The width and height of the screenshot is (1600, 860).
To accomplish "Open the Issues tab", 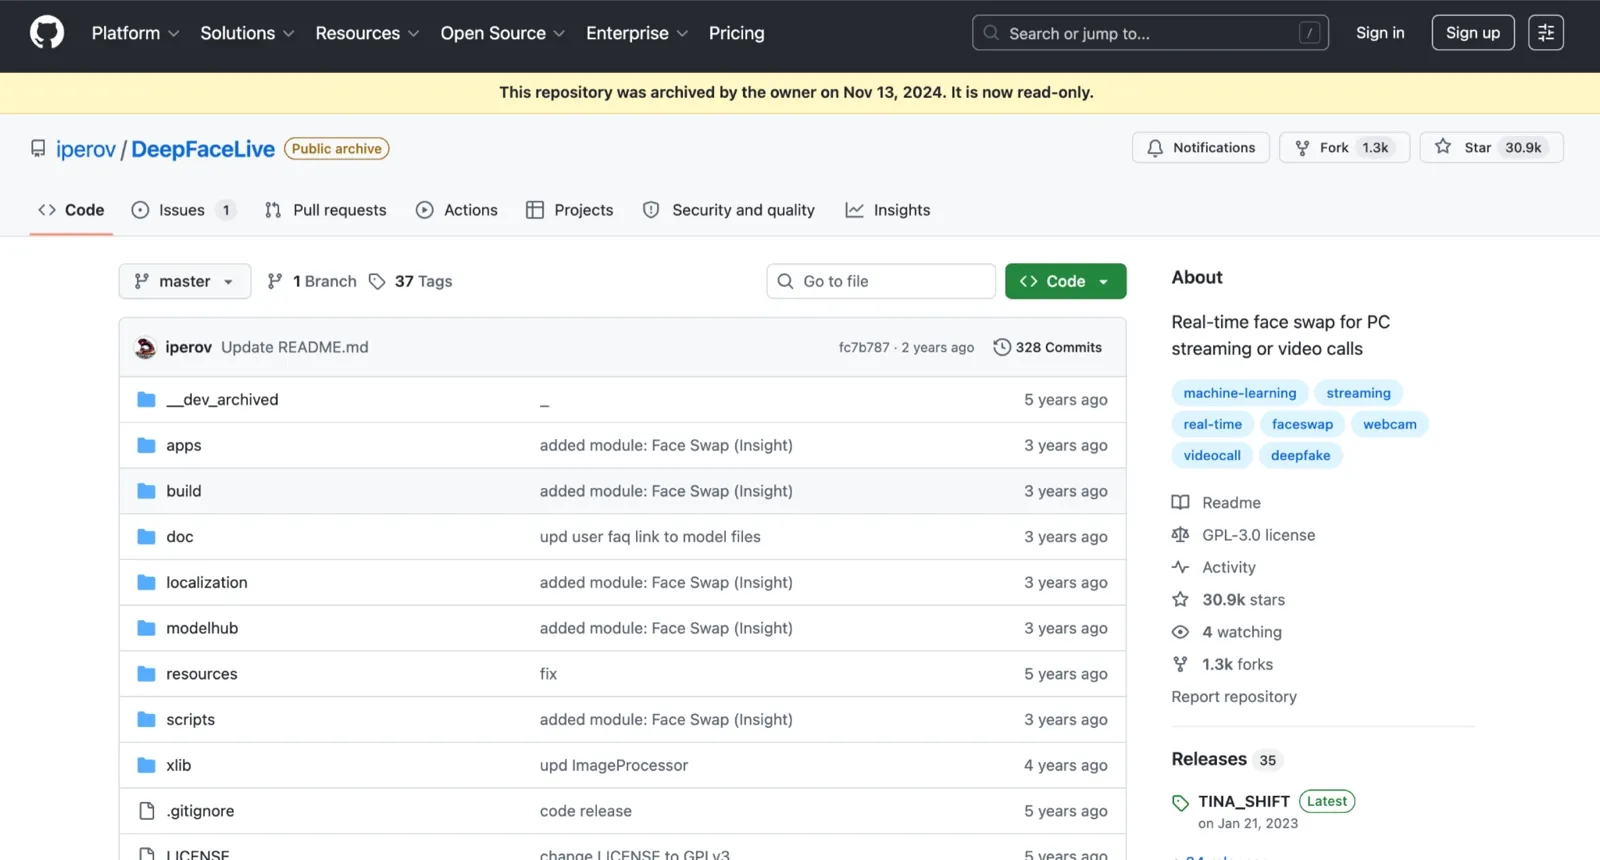I will (184, 210).
